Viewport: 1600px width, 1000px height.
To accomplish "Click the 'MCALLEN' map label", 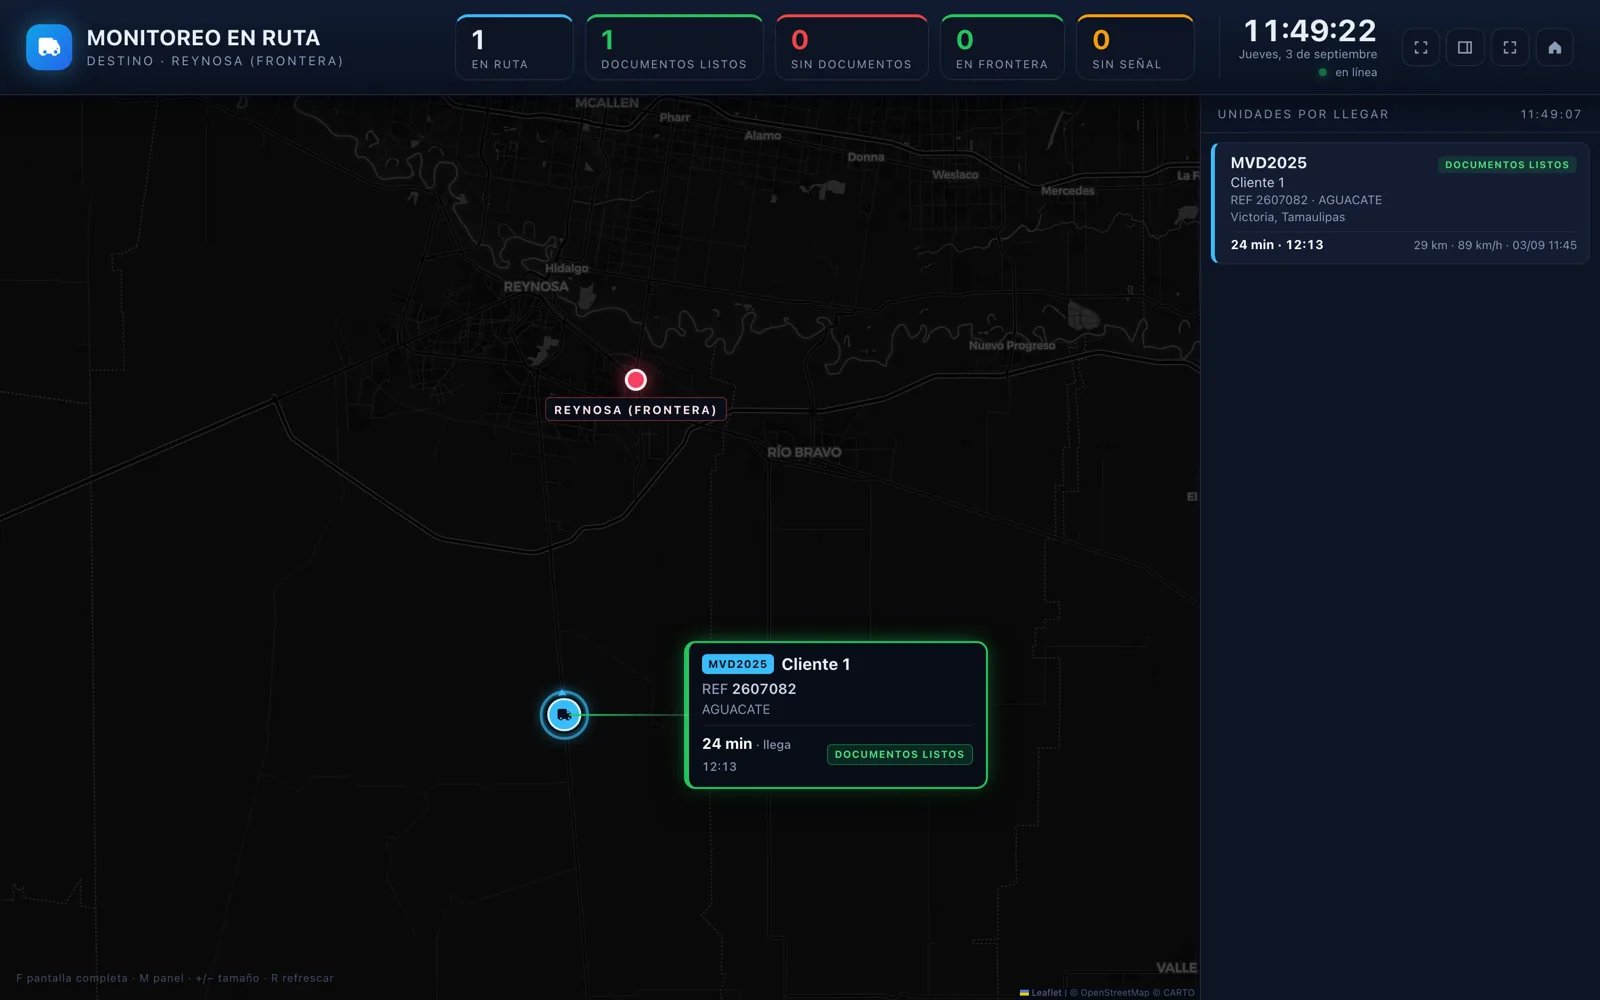I will (x=607, y=103).
